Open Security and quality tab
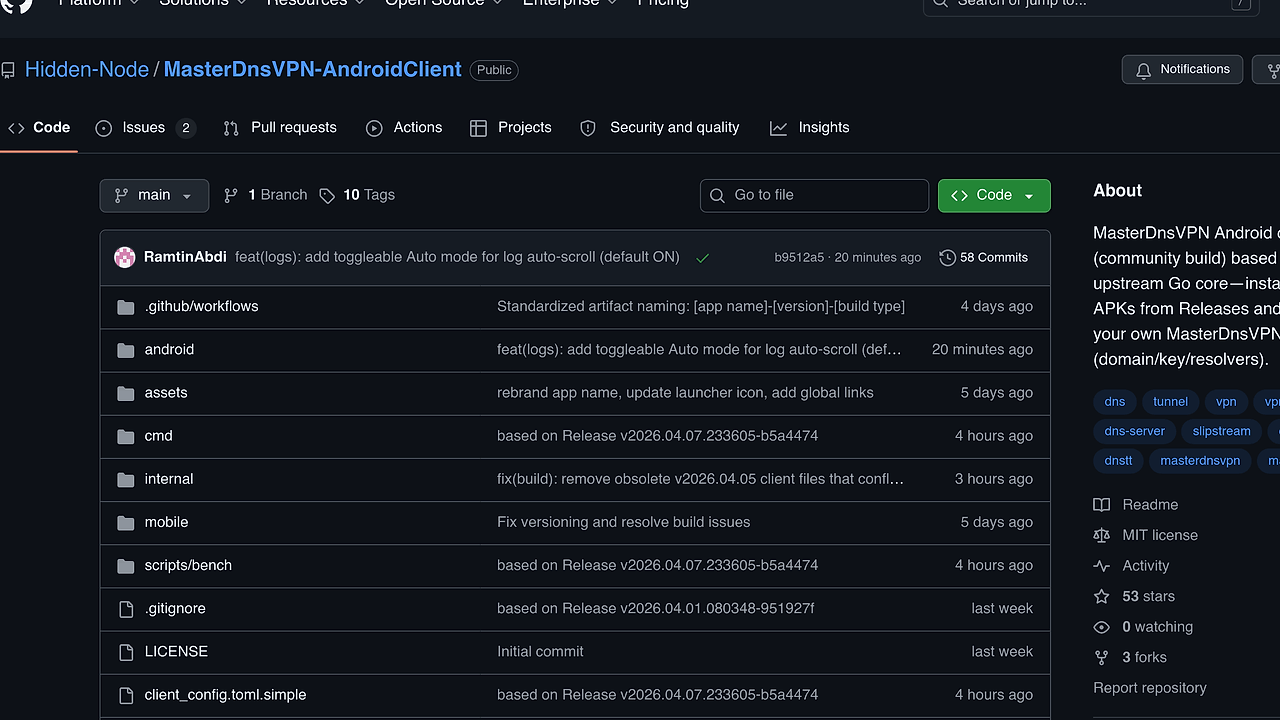The image size is (1280, 720). click(660, 128)
